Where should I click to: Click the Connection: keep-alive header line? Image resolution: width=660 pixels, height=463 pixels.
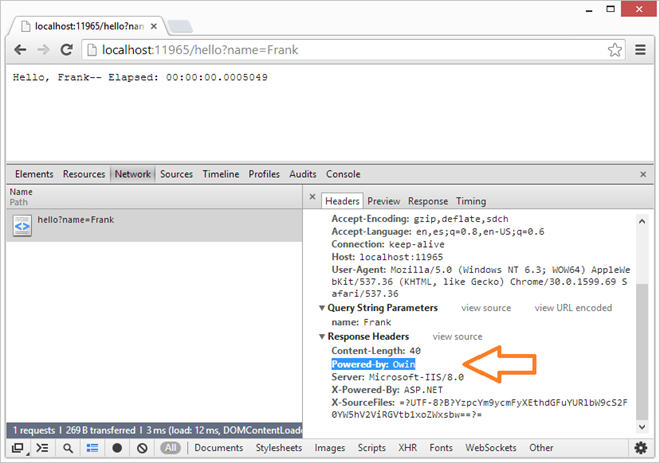[388, 244]
